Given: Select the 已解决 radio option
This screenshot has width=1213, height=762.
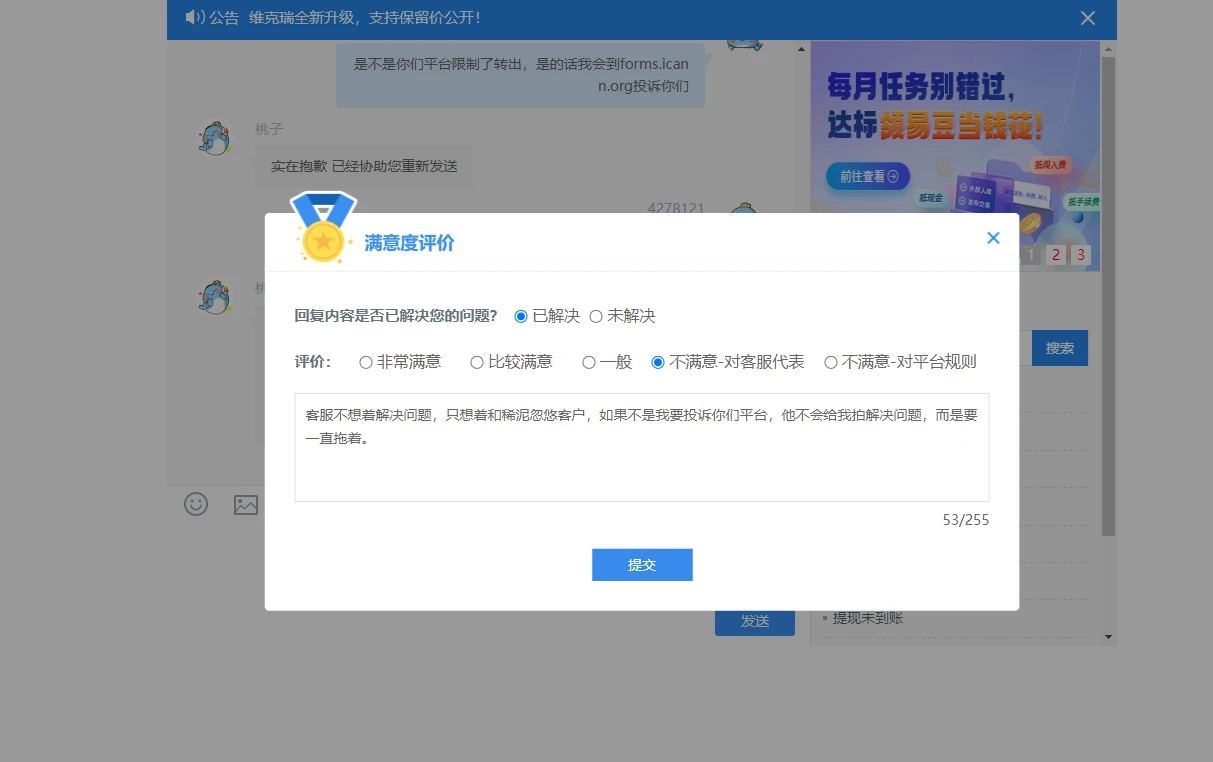Looking at the screenshot, I should (x=521, y=316).
